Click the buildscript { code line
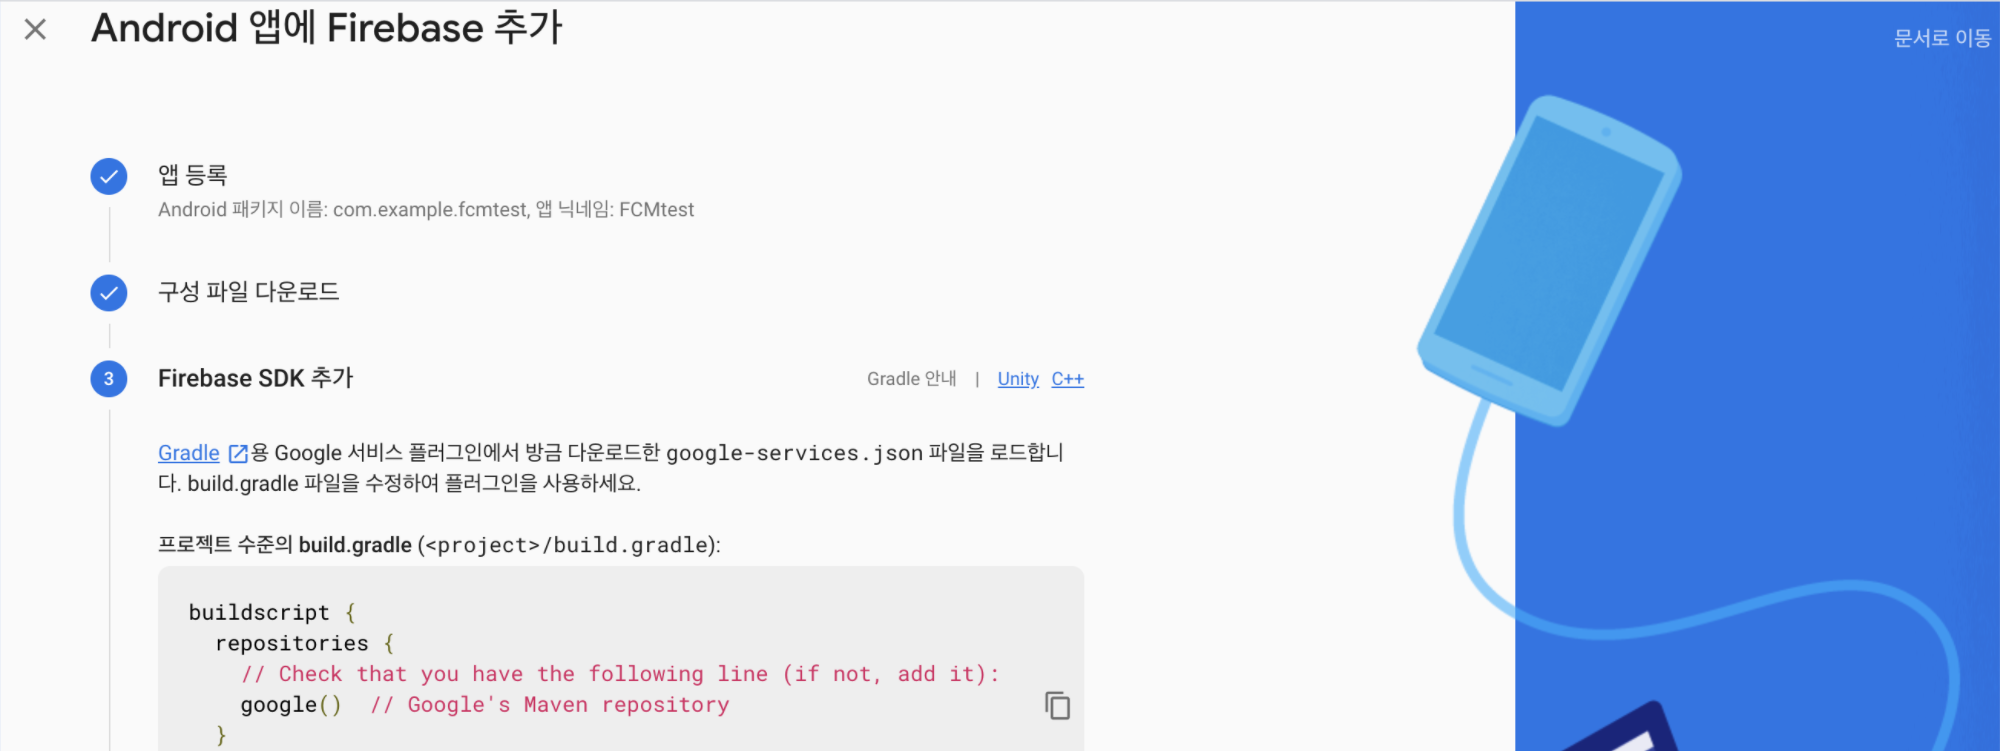 (x=272, y=612)
